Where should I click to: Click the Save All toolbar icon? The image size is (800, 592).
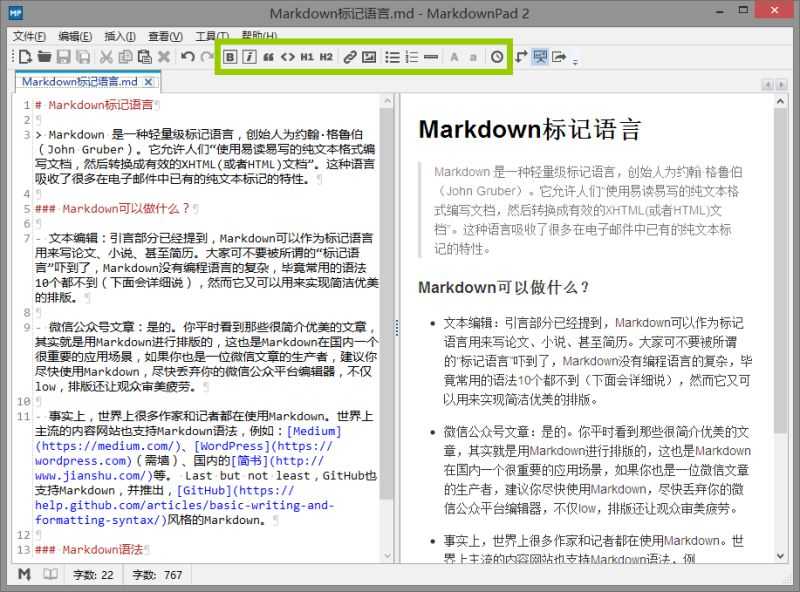pyautogui.click(x=82, y=57)
